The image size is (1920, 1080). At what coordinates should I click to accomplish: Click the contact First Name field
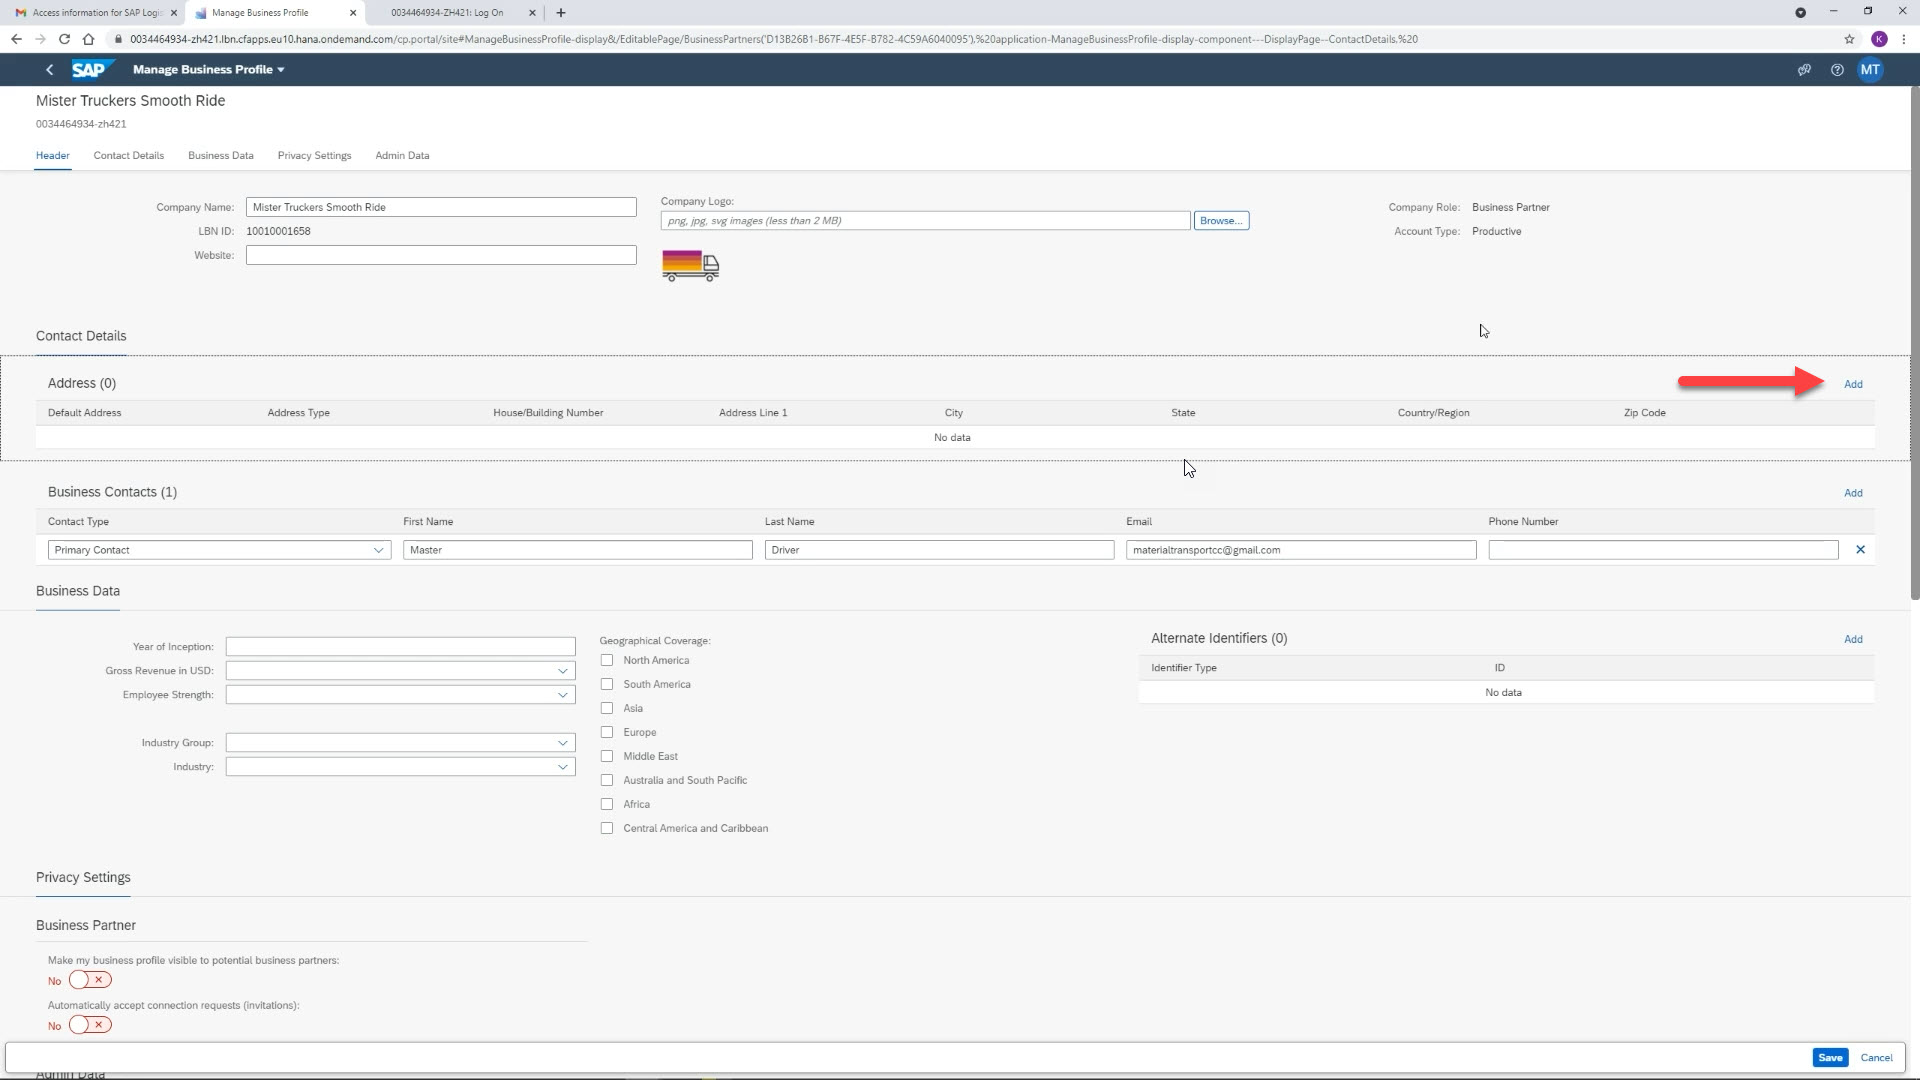(577, 550)
